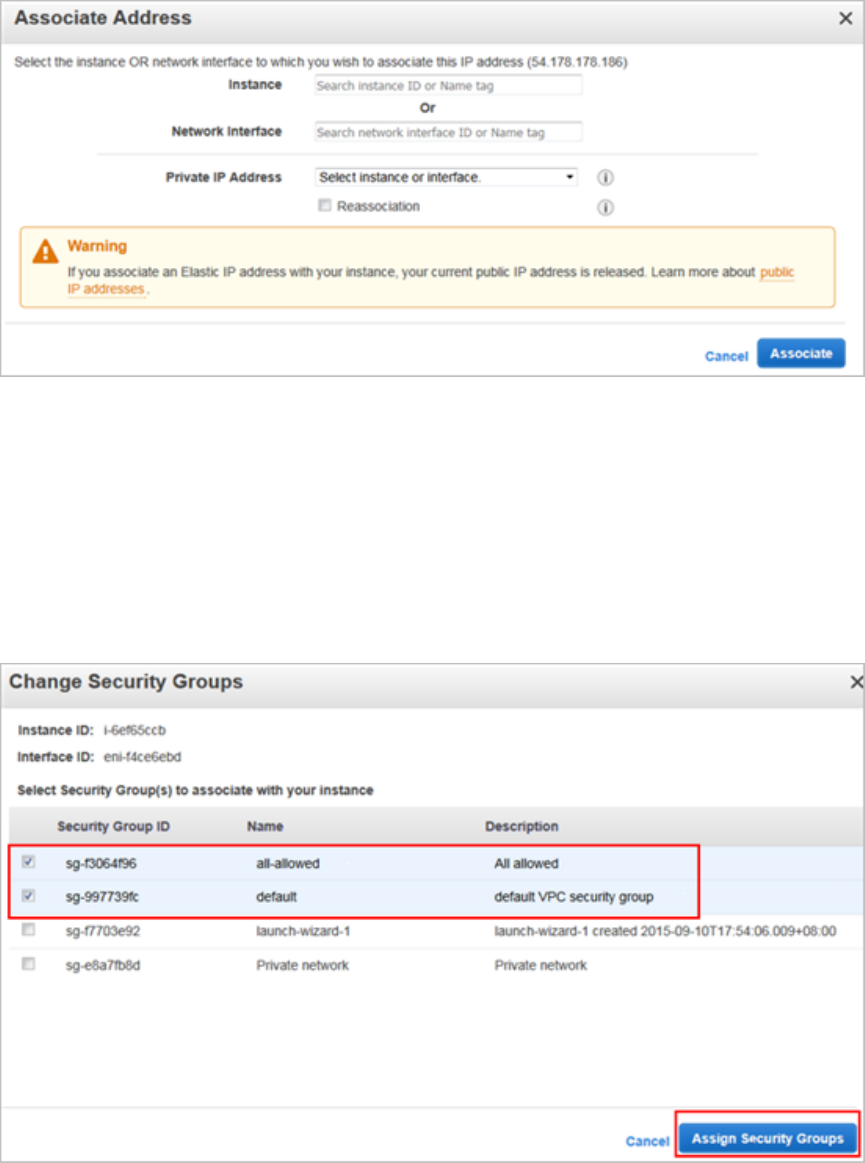Click the Security Group ID column header

[x=113, y=827]
